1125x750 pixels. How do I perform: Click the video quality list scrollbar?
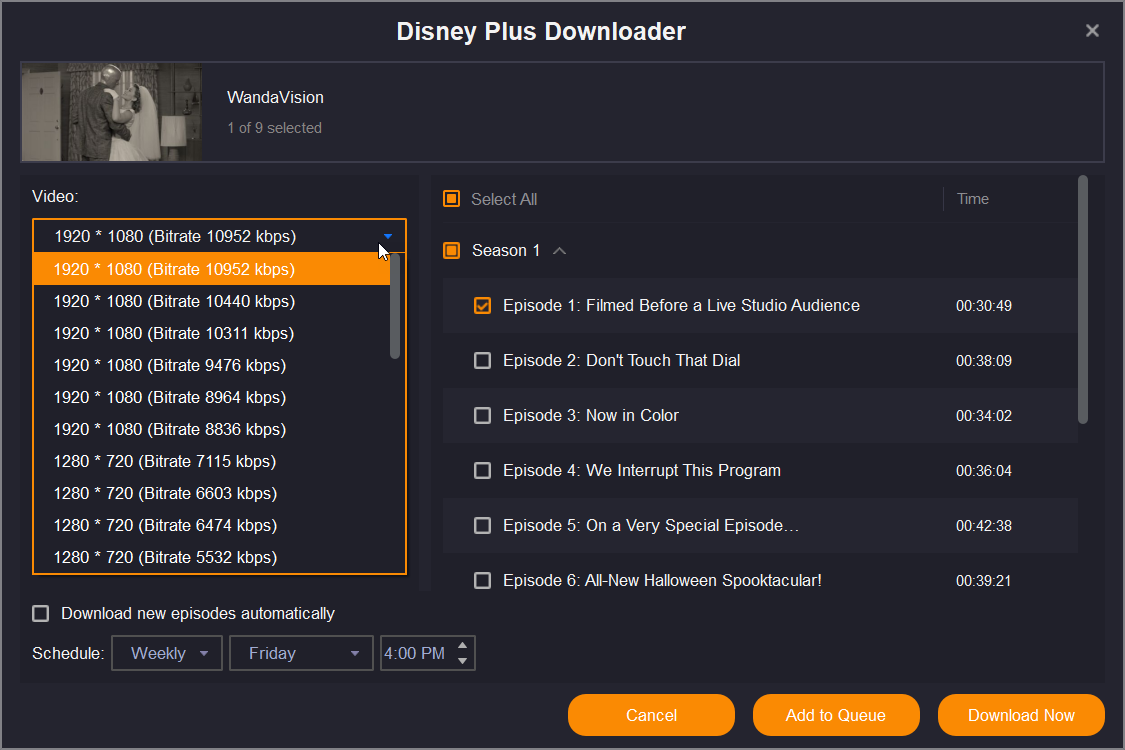click(395, 306)
